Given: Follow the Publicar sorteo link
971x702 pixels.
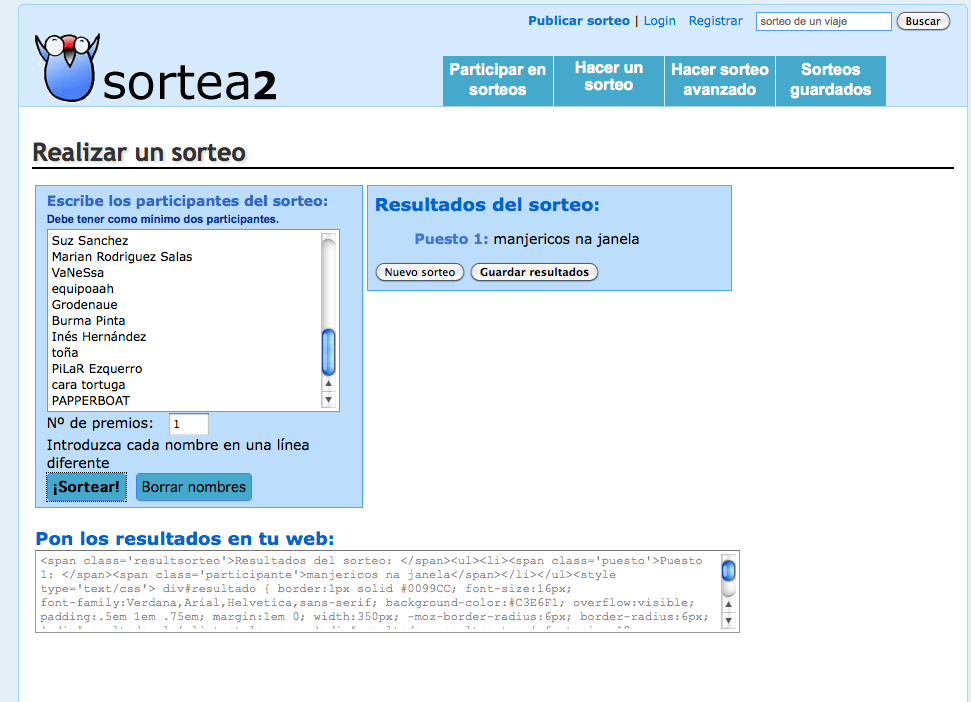Looking at the screenshot, I should (579, 21).
